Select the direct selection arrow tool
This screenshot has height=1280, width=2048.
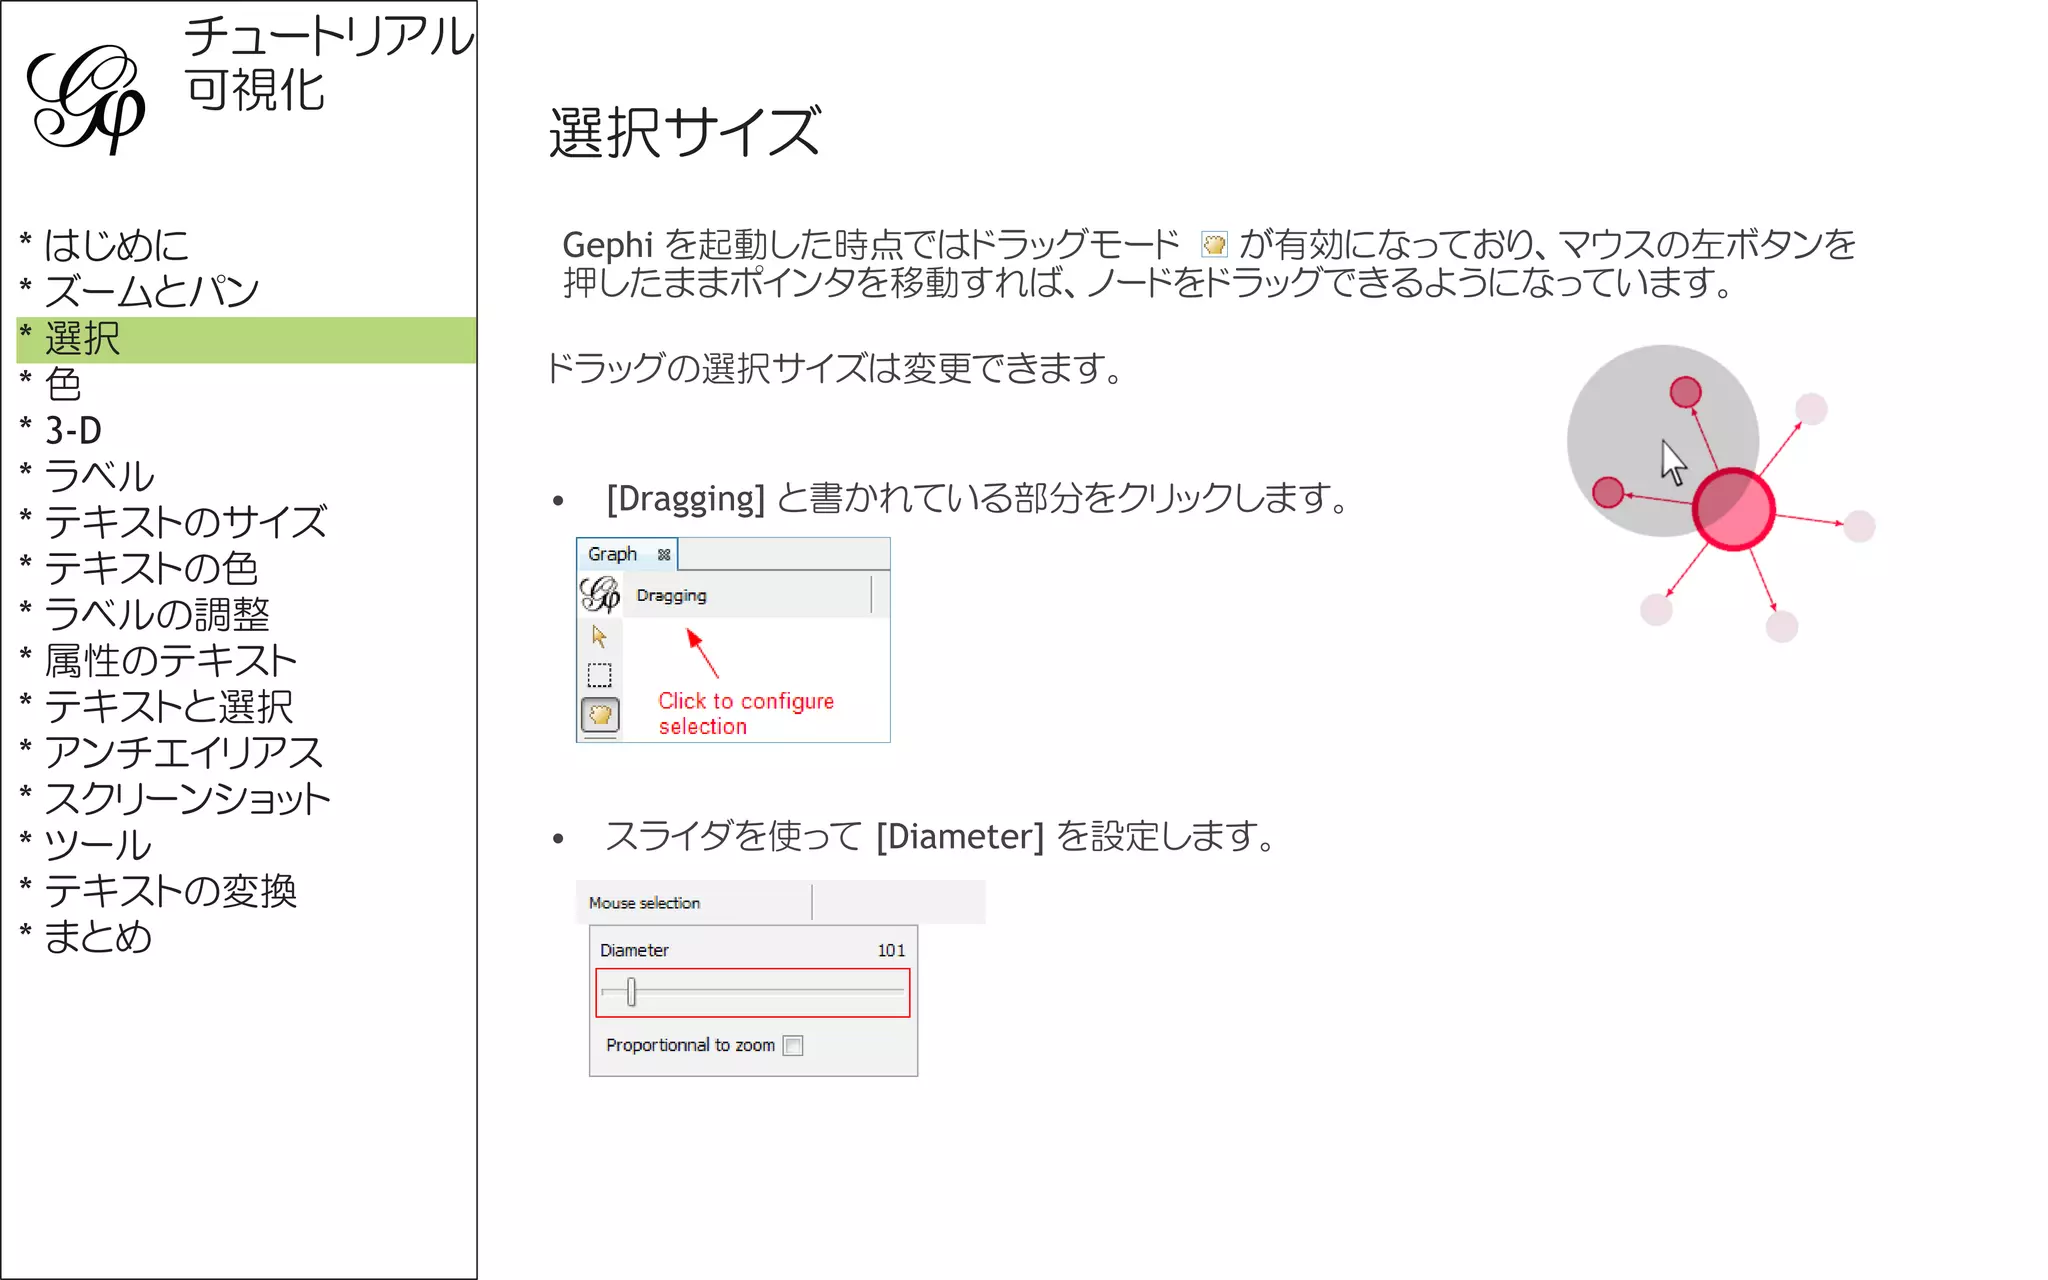click(599, 636)
